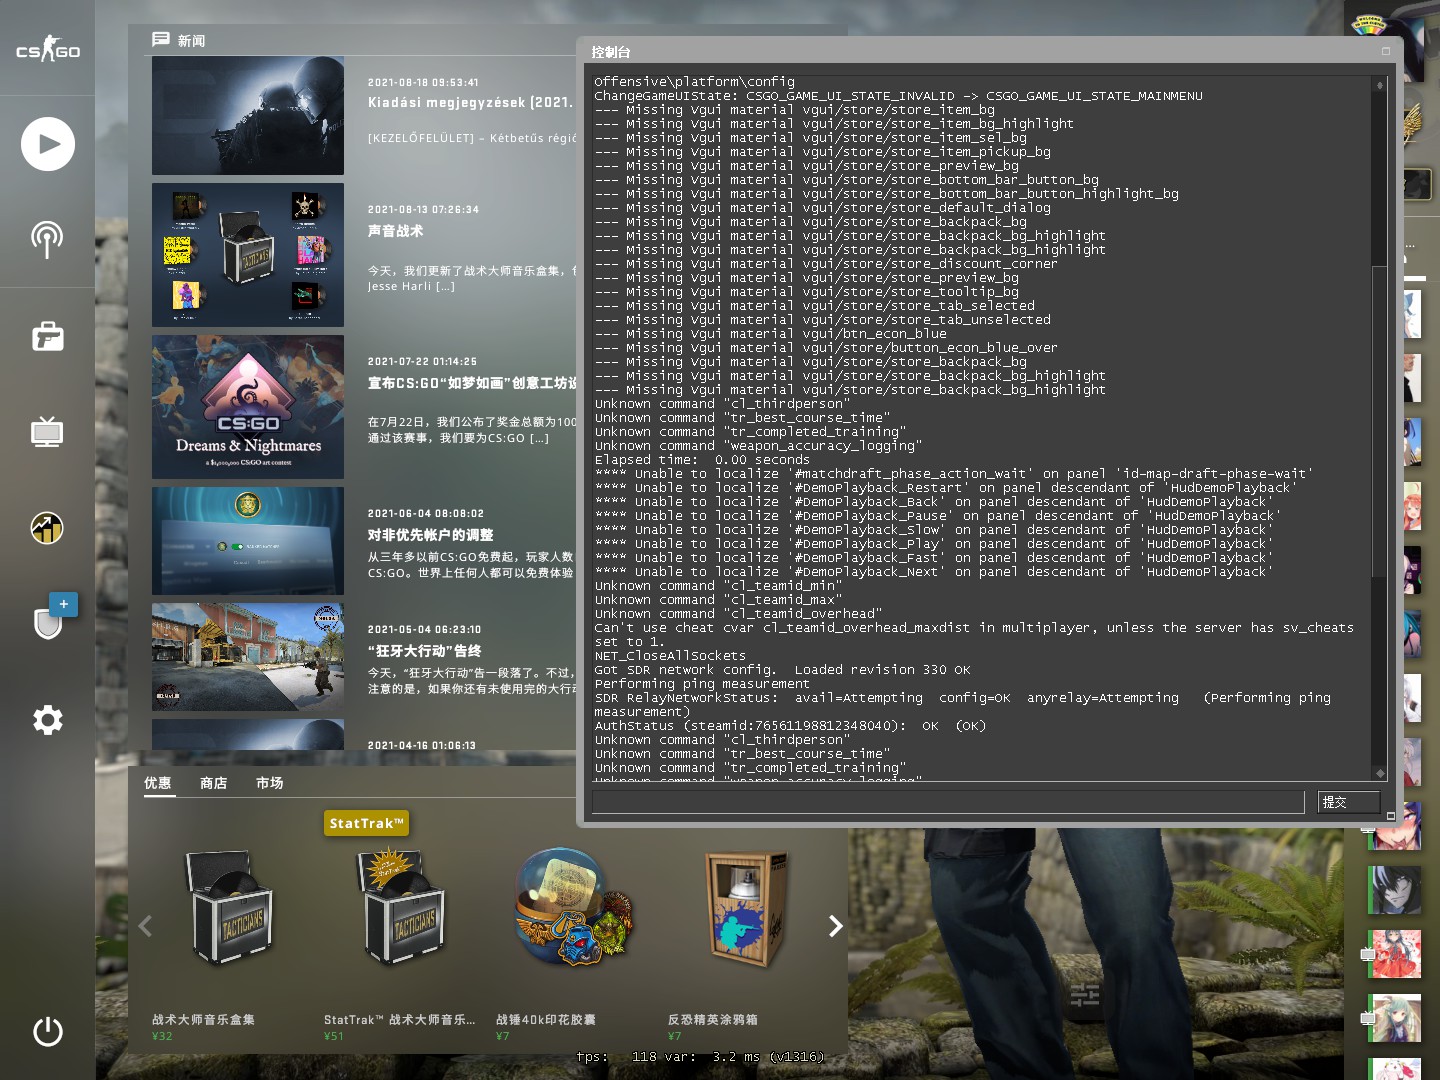Select the StatTrak music kit box image
1440x1080 pixels.
coord(402,906)
